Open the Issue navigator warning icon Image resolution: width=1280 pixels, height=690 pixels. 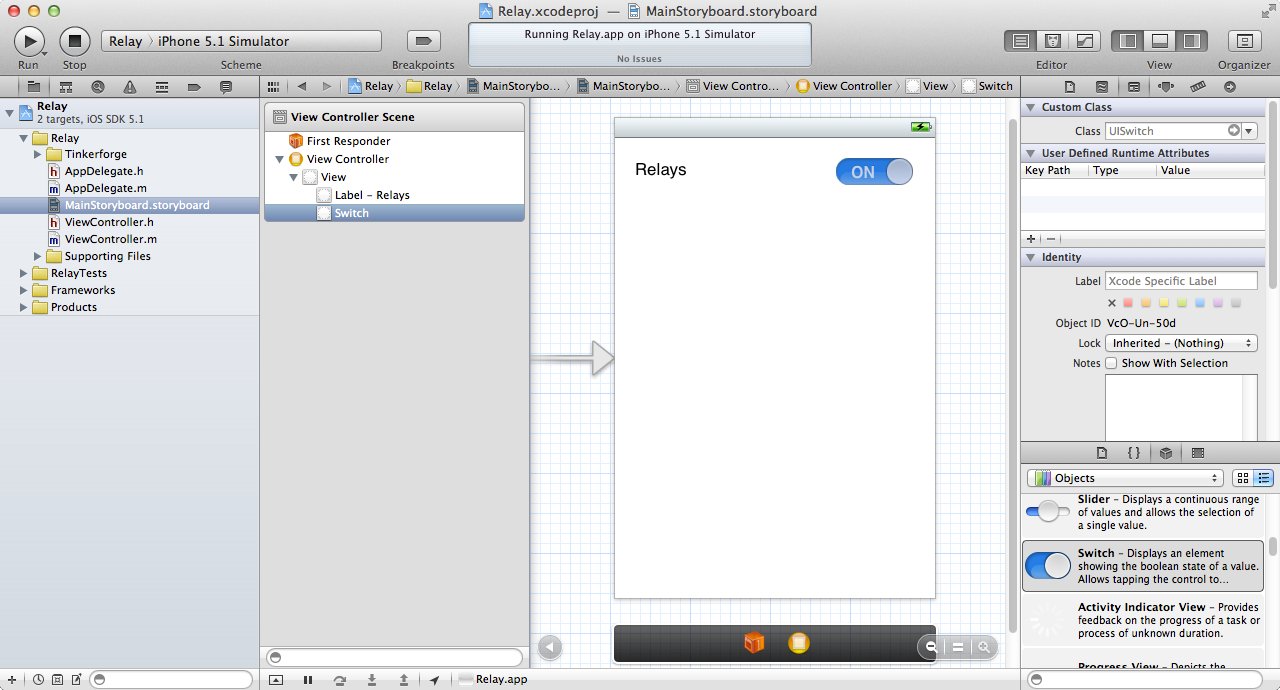[130, 87]
